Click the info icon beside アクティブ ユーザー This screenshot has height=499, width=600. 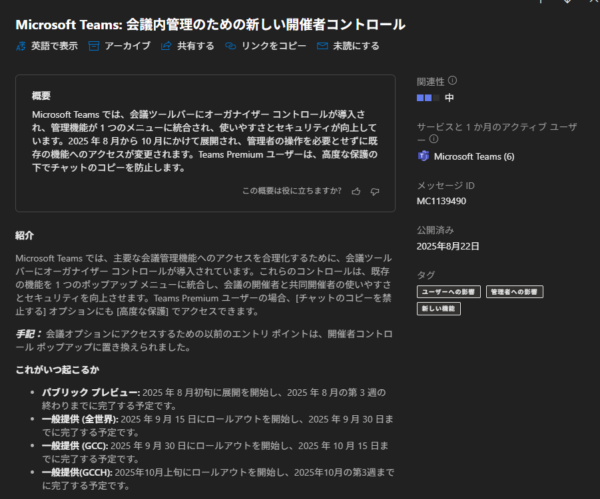pyautogui.click(x=434, y=140)
